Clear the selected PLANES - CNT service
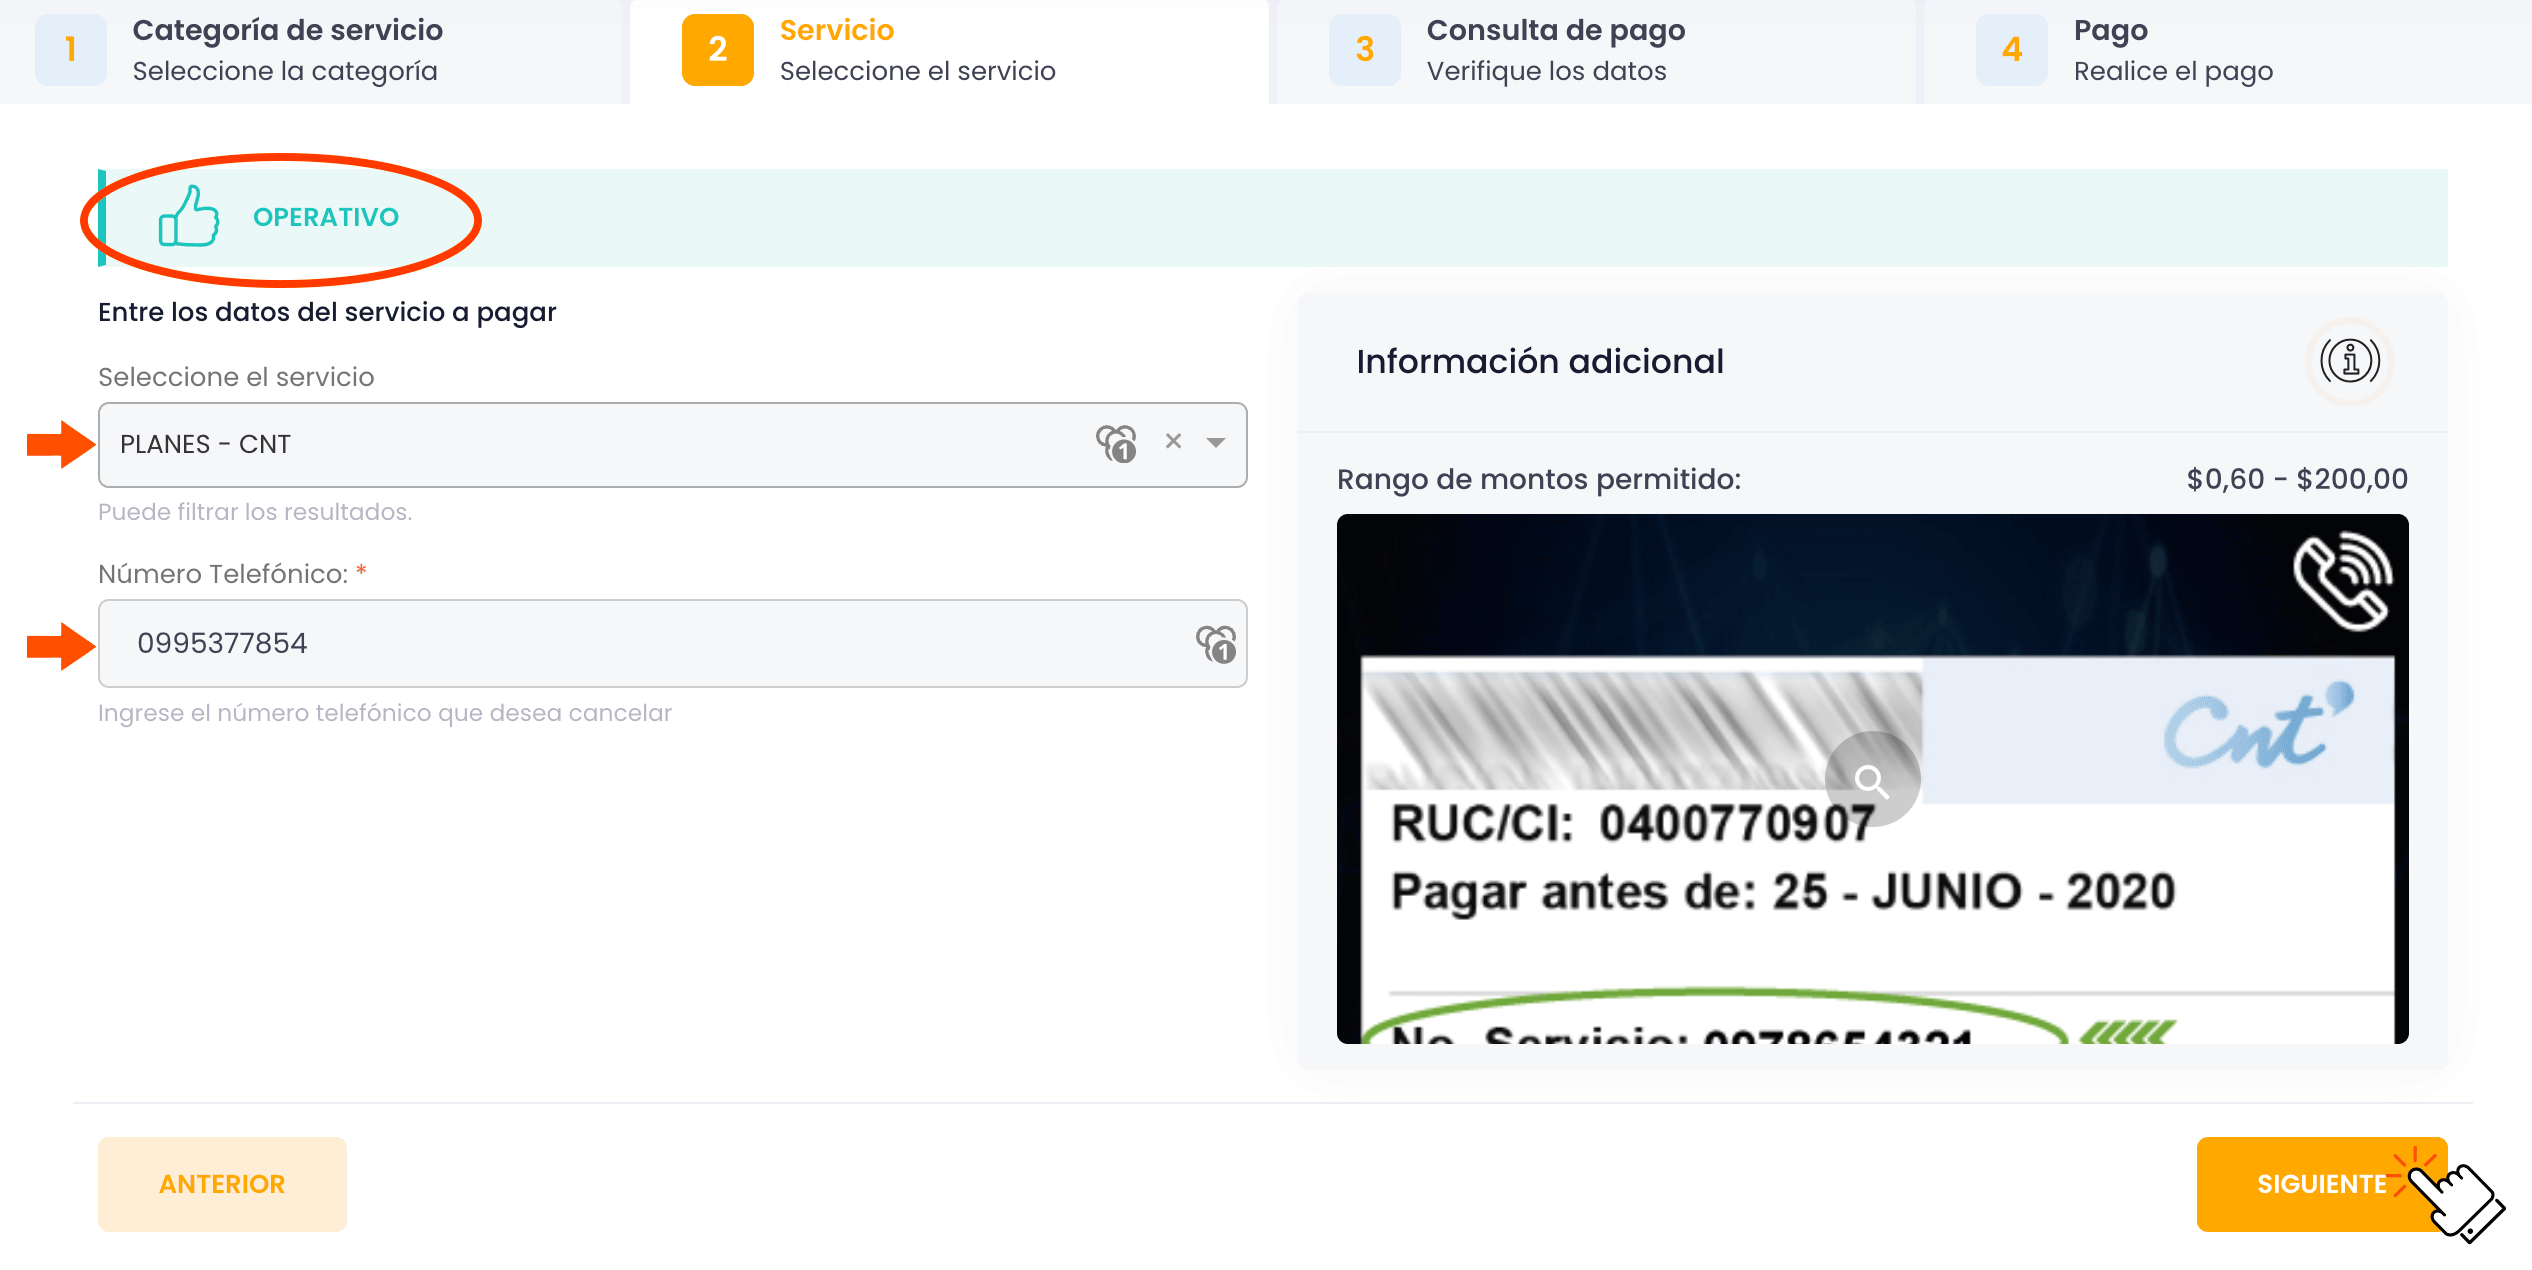Screen dimensions: 2532x1270 pos(1173,441)
